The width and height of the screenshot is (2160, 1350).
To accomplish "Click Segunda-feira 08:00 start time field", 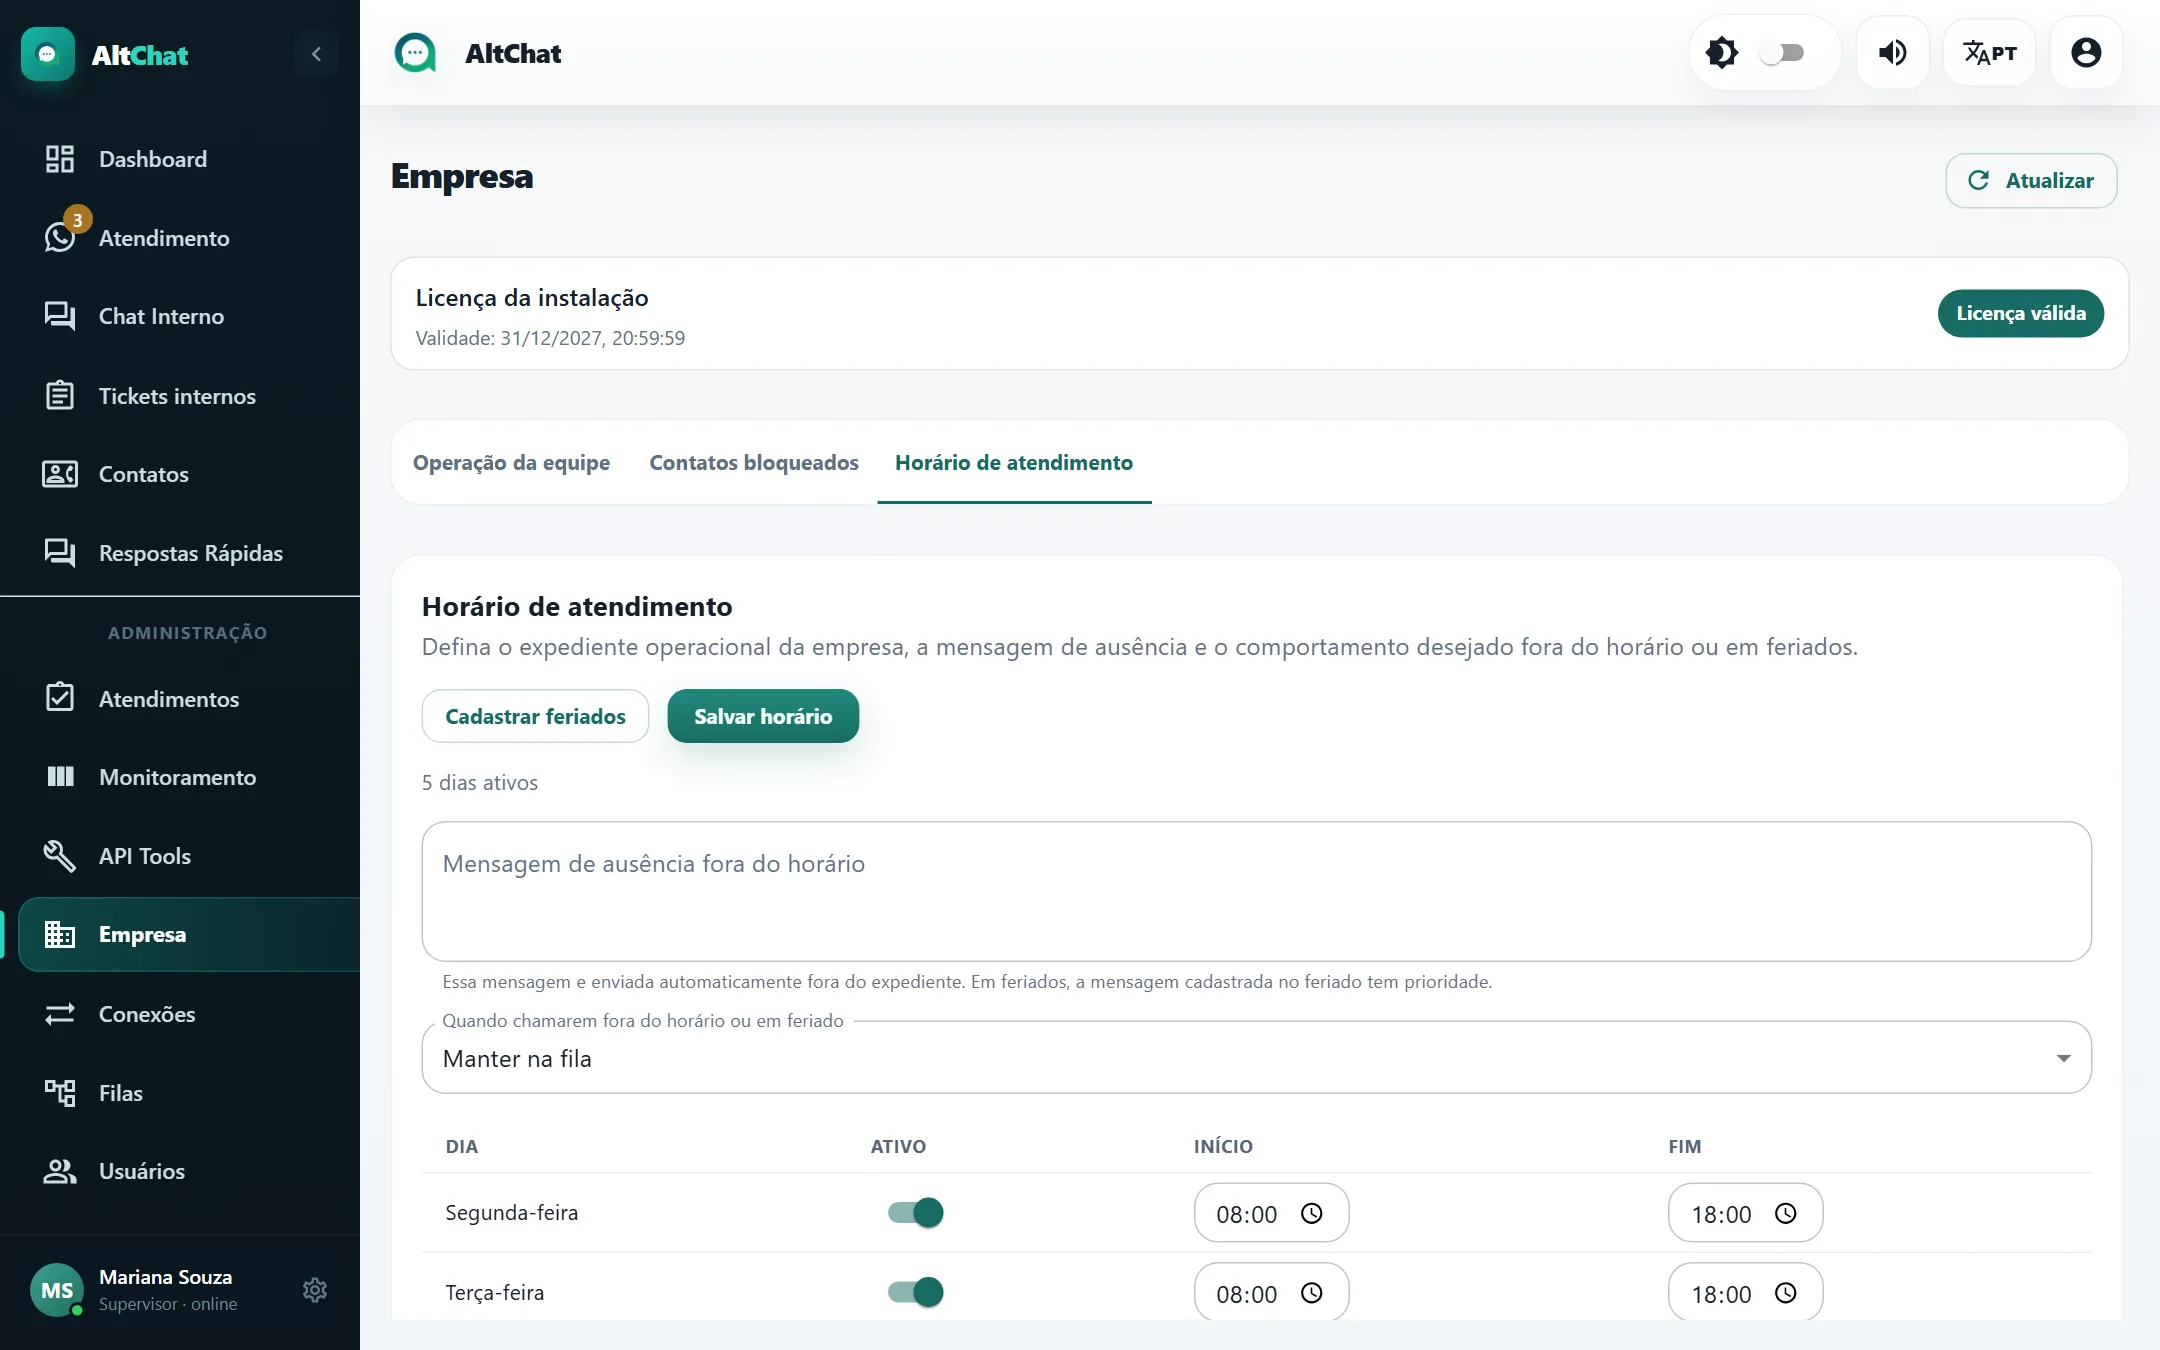I will point(1271,1213).
